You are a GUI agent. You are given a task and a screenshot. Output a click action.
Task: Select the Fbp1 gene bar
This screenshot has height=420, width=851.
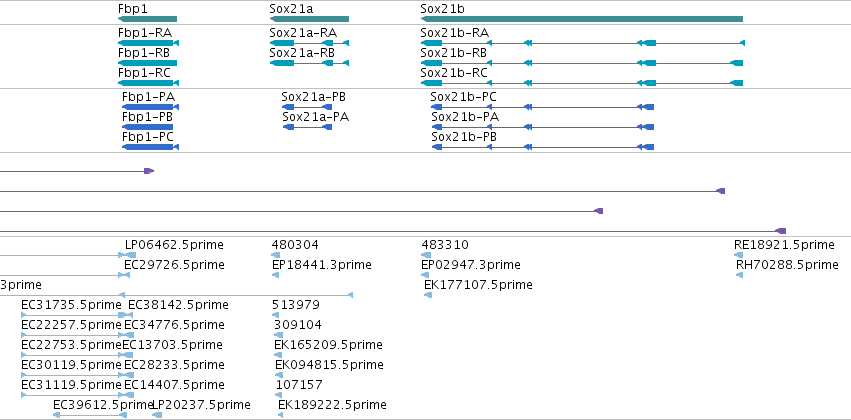tap(147, 19)
